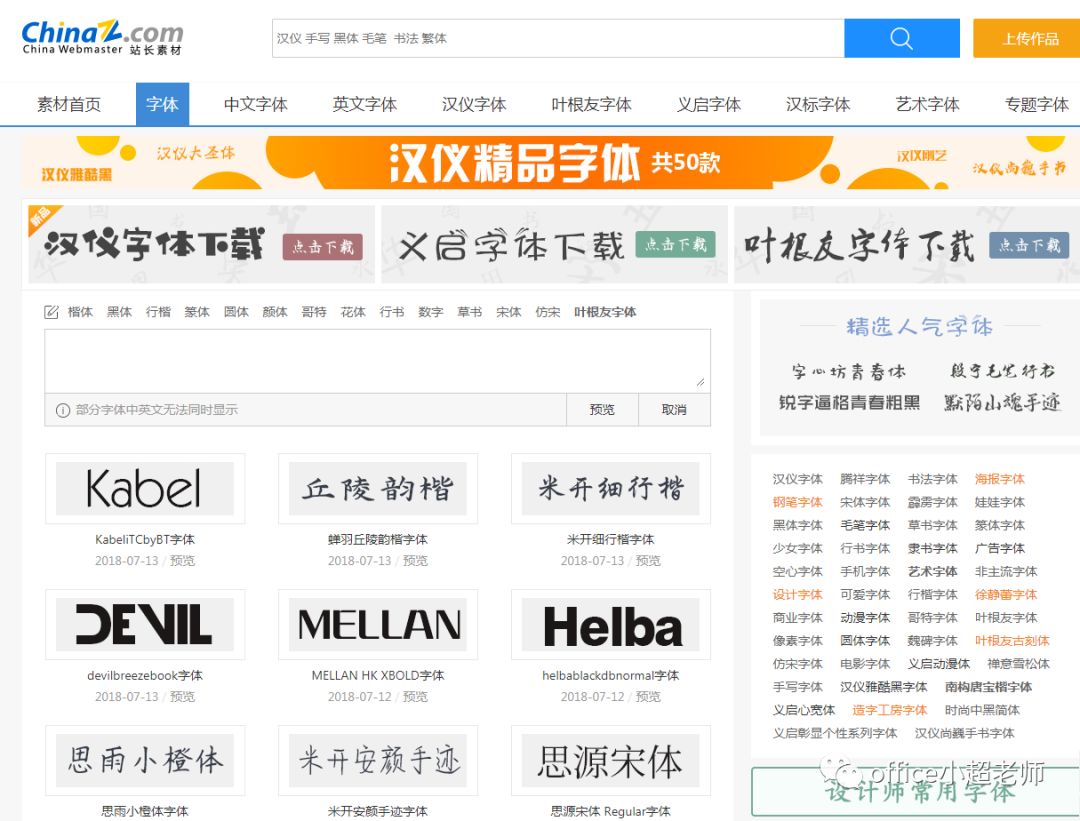
Task: Click 点击下载 on 义启字体下载 banner
Action: [x=676, y=245]
